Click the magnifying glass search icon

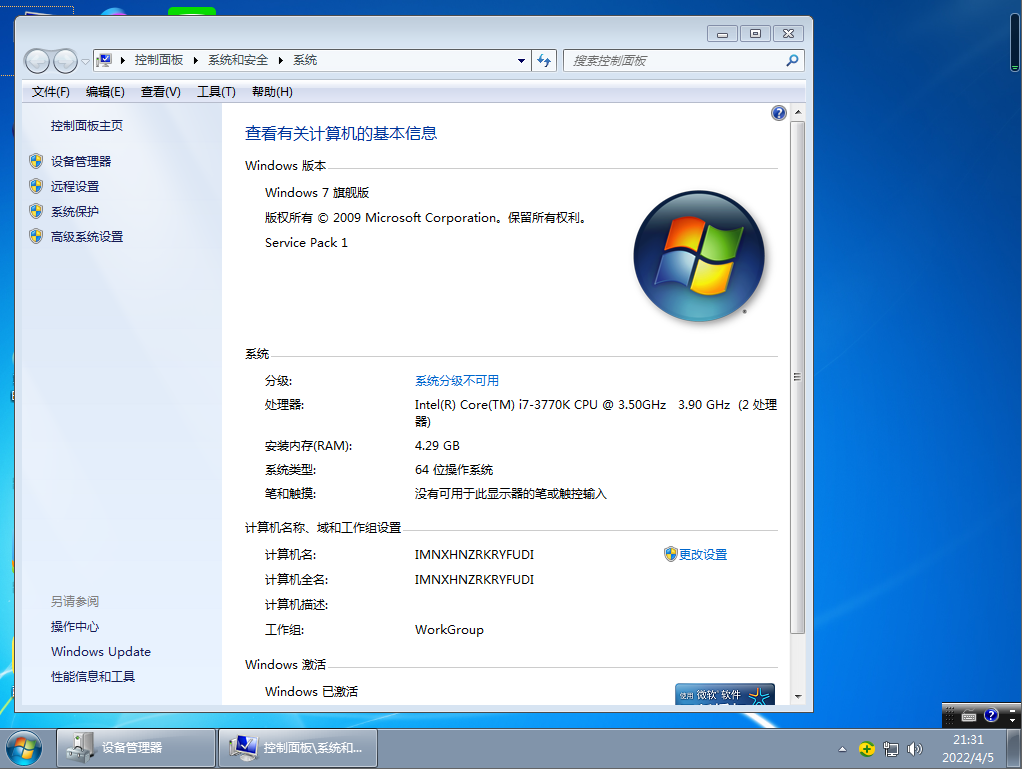click(792, 61)
